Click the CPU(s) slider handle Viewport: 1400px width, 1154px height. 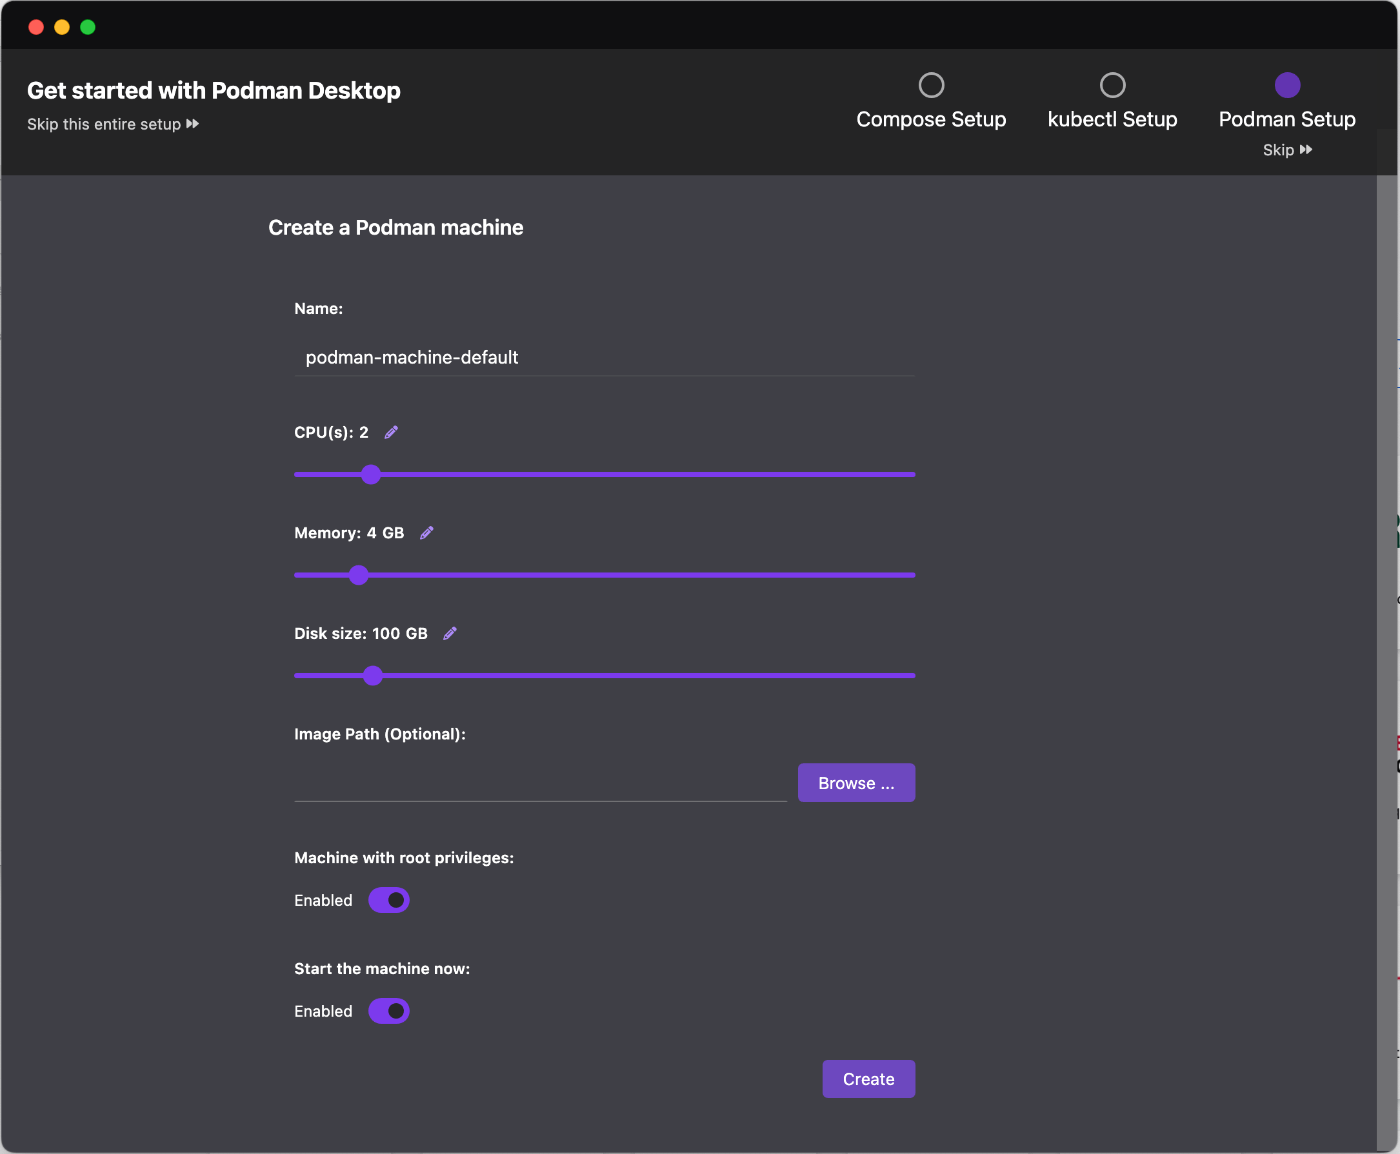pyautogui.click(x=371, y=474)
